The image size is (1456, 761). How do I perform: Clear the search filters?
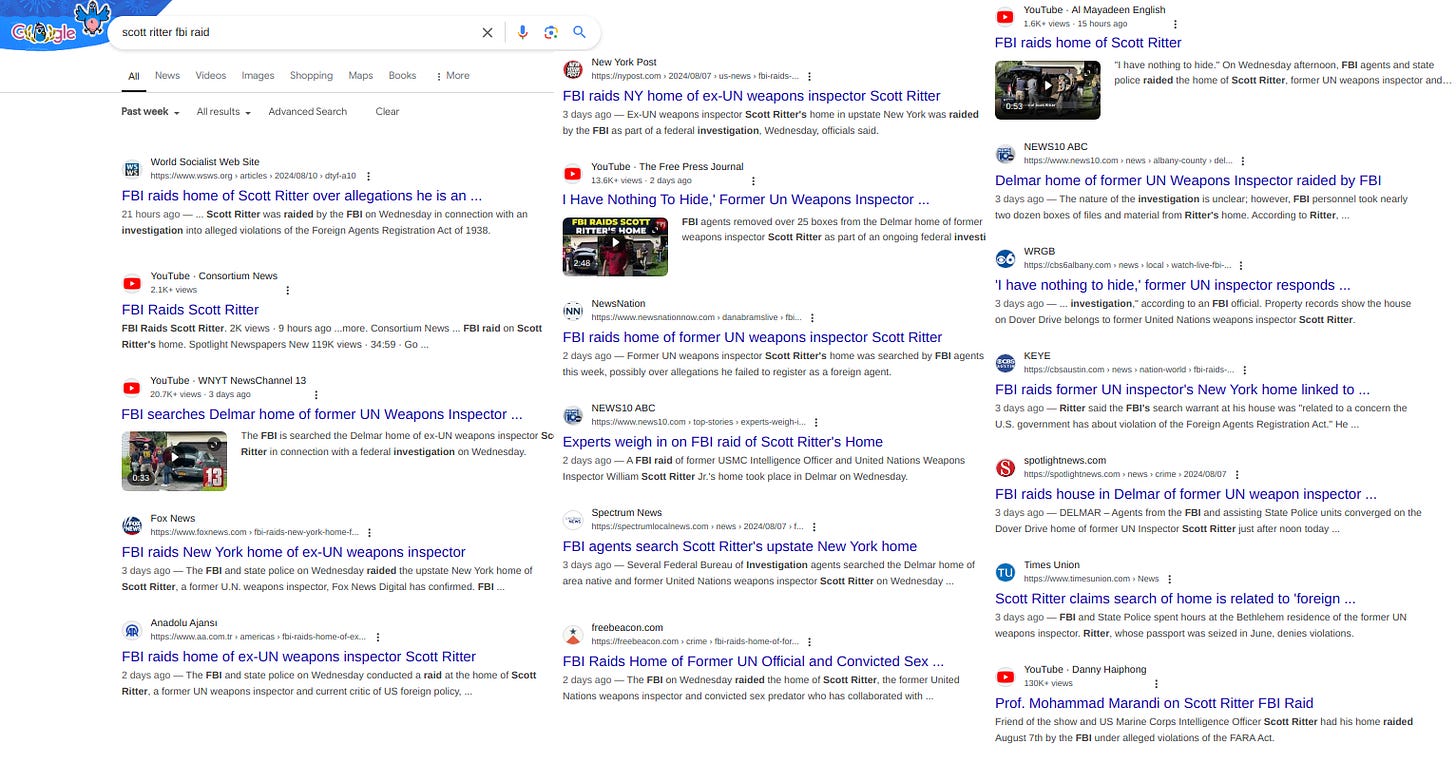[x=387, y=112]
